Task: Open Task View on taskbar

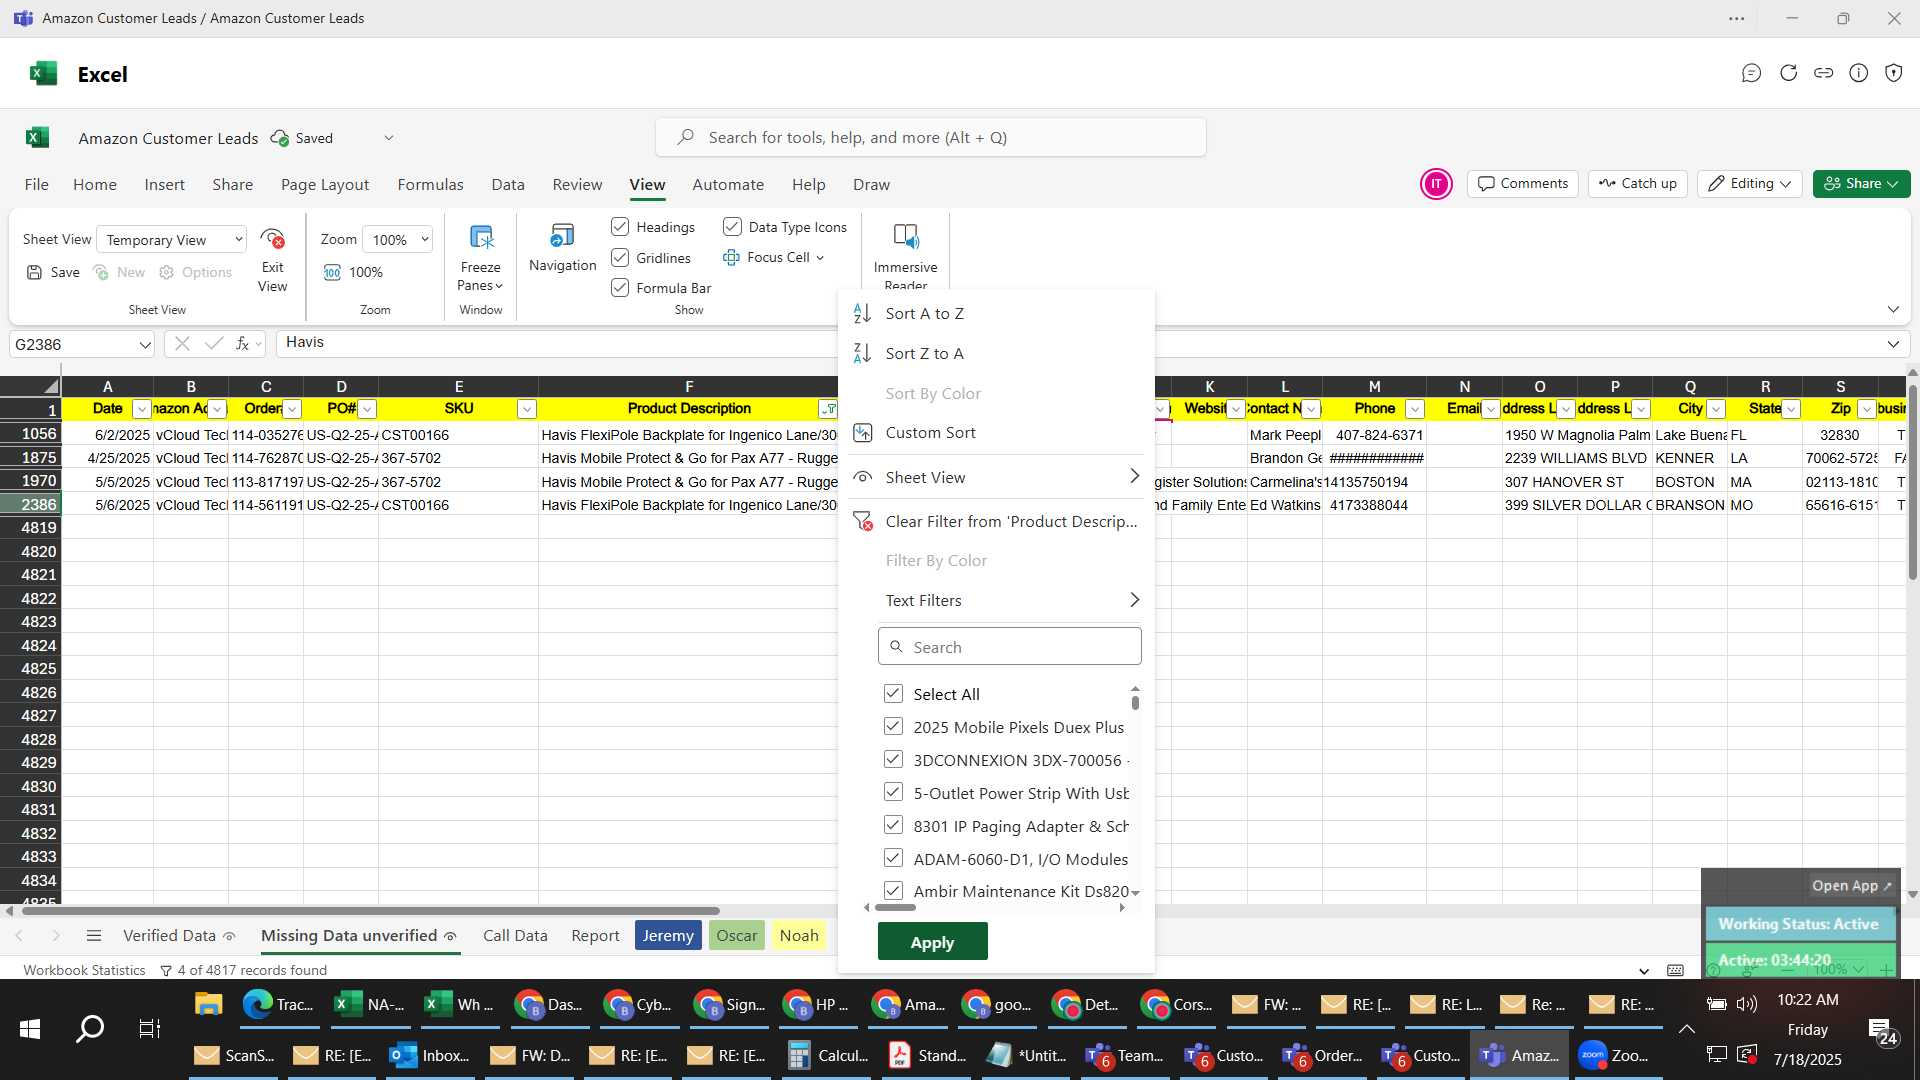Action: [149, 1028]
